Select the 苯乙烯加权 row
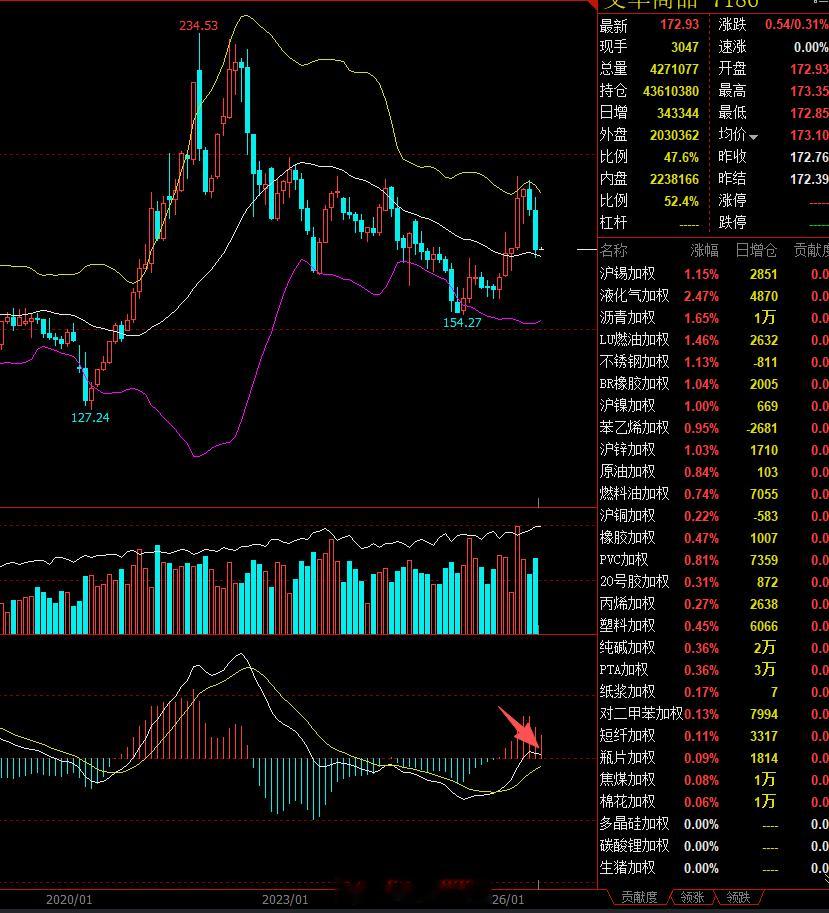Image resolution: width=829 pixels, height=913 pixels. (714, 428)
